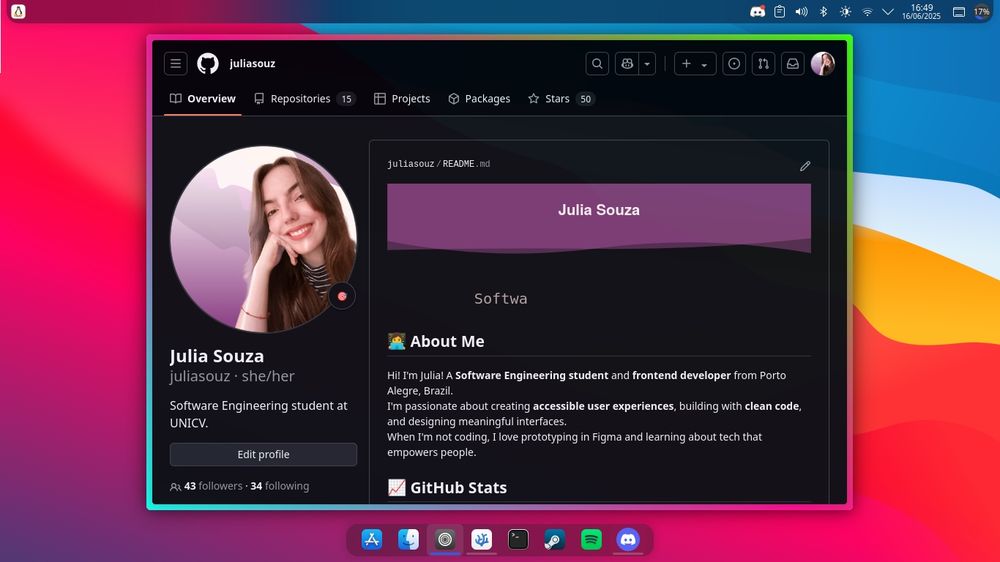Switch to the Projects tab
1000x562 pixels.
402,99
